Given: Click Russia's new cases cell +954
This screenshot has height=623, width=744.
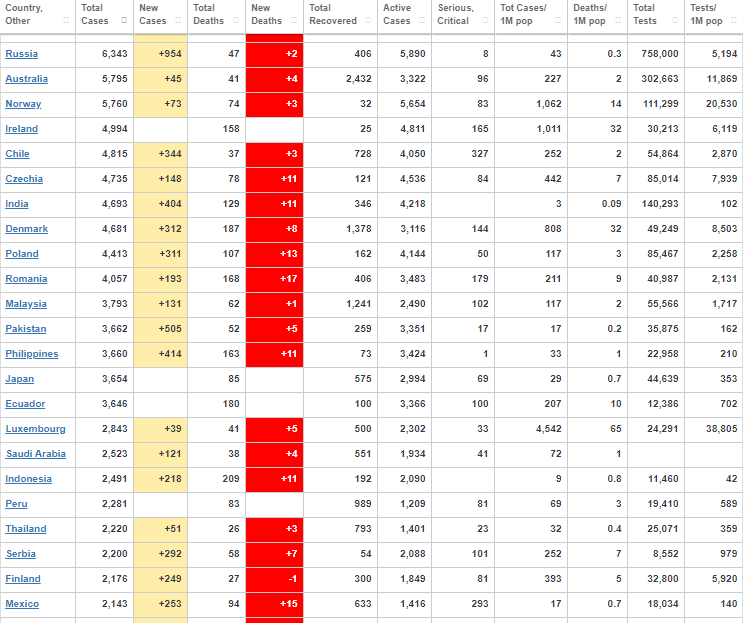Looking at the screenshot, I should pyautogui.click(x=160, y=54).
